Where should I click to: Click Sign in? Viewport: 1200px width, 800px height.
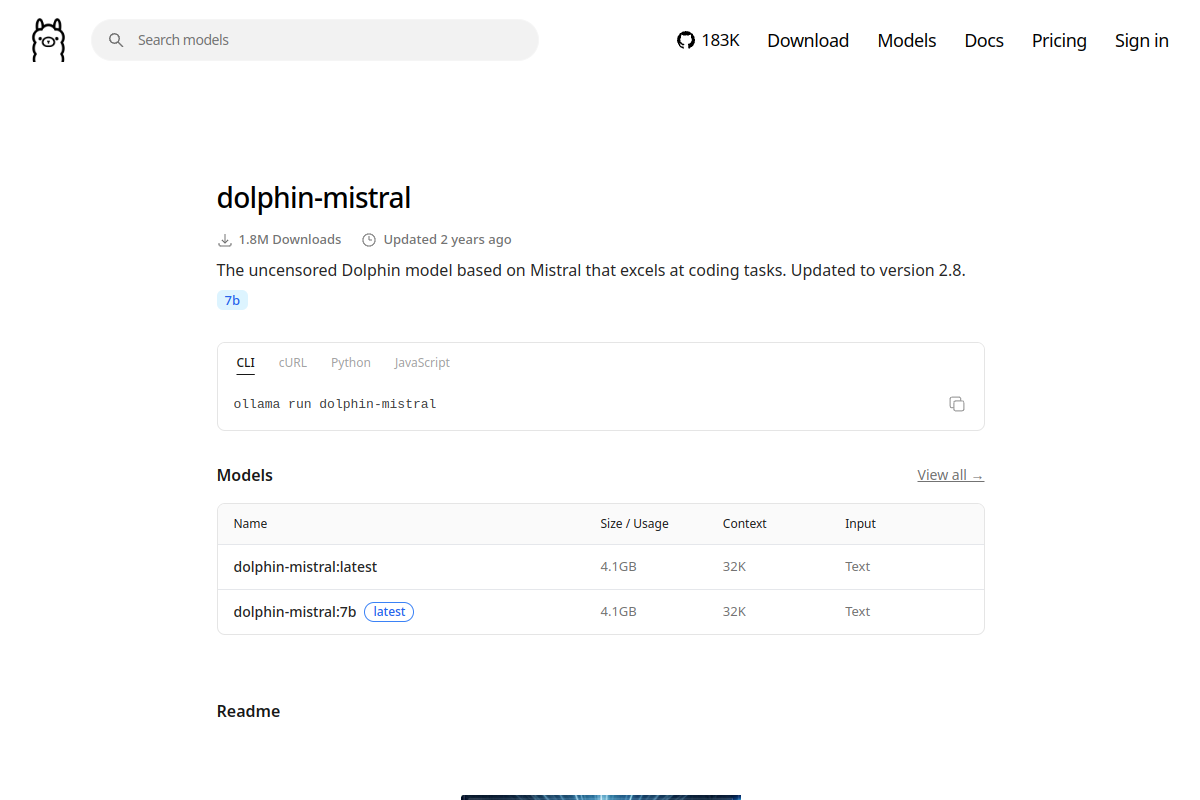pos(1142,40)
